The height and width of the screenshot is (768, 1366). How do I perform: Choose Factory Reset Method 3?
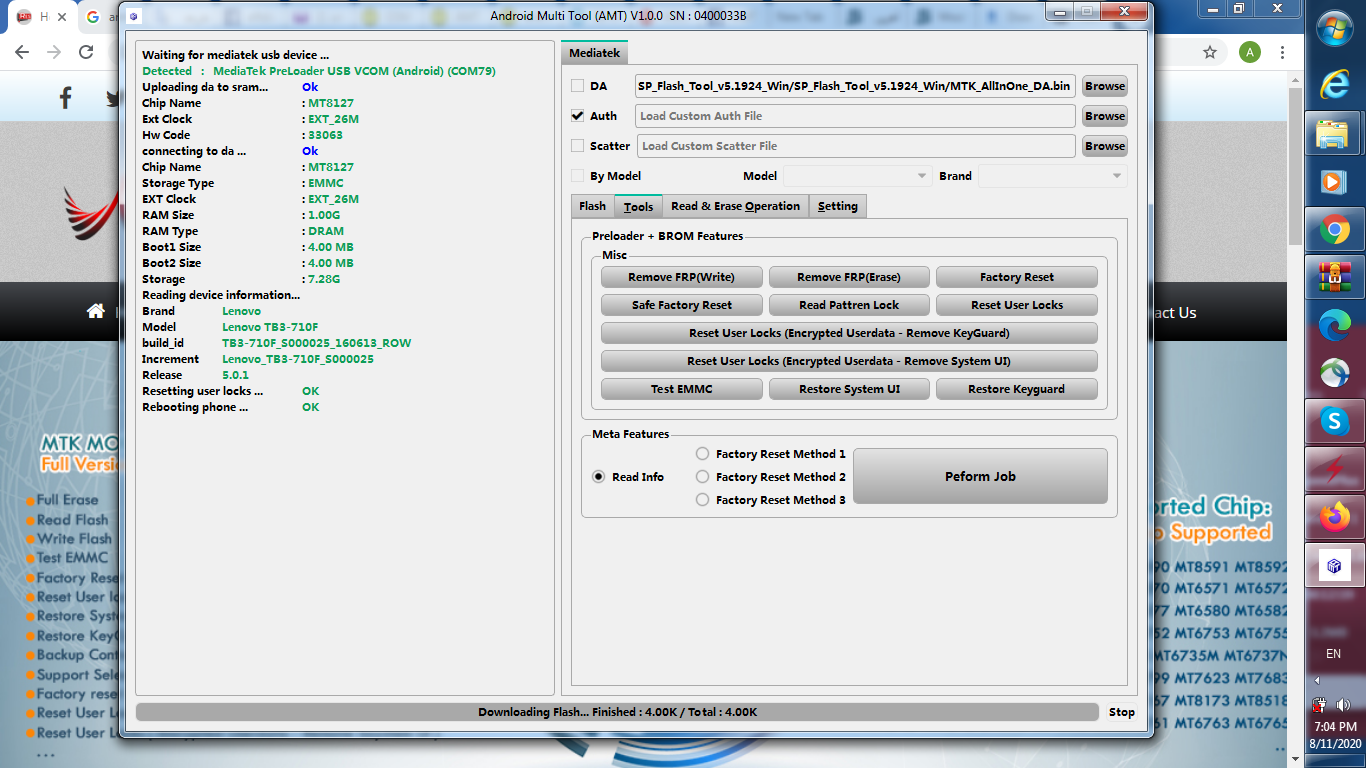pos(703,500)
